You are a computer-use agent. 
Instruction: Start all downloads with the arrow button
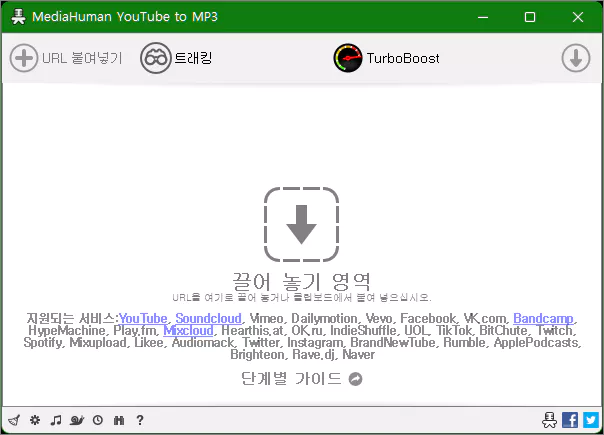click(x=575, y=58)
